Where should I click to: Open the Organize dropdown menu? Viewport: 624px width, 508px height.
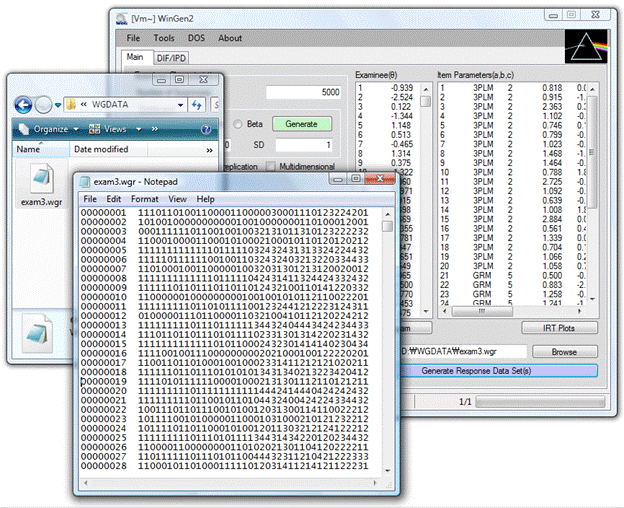click(76, 129)
